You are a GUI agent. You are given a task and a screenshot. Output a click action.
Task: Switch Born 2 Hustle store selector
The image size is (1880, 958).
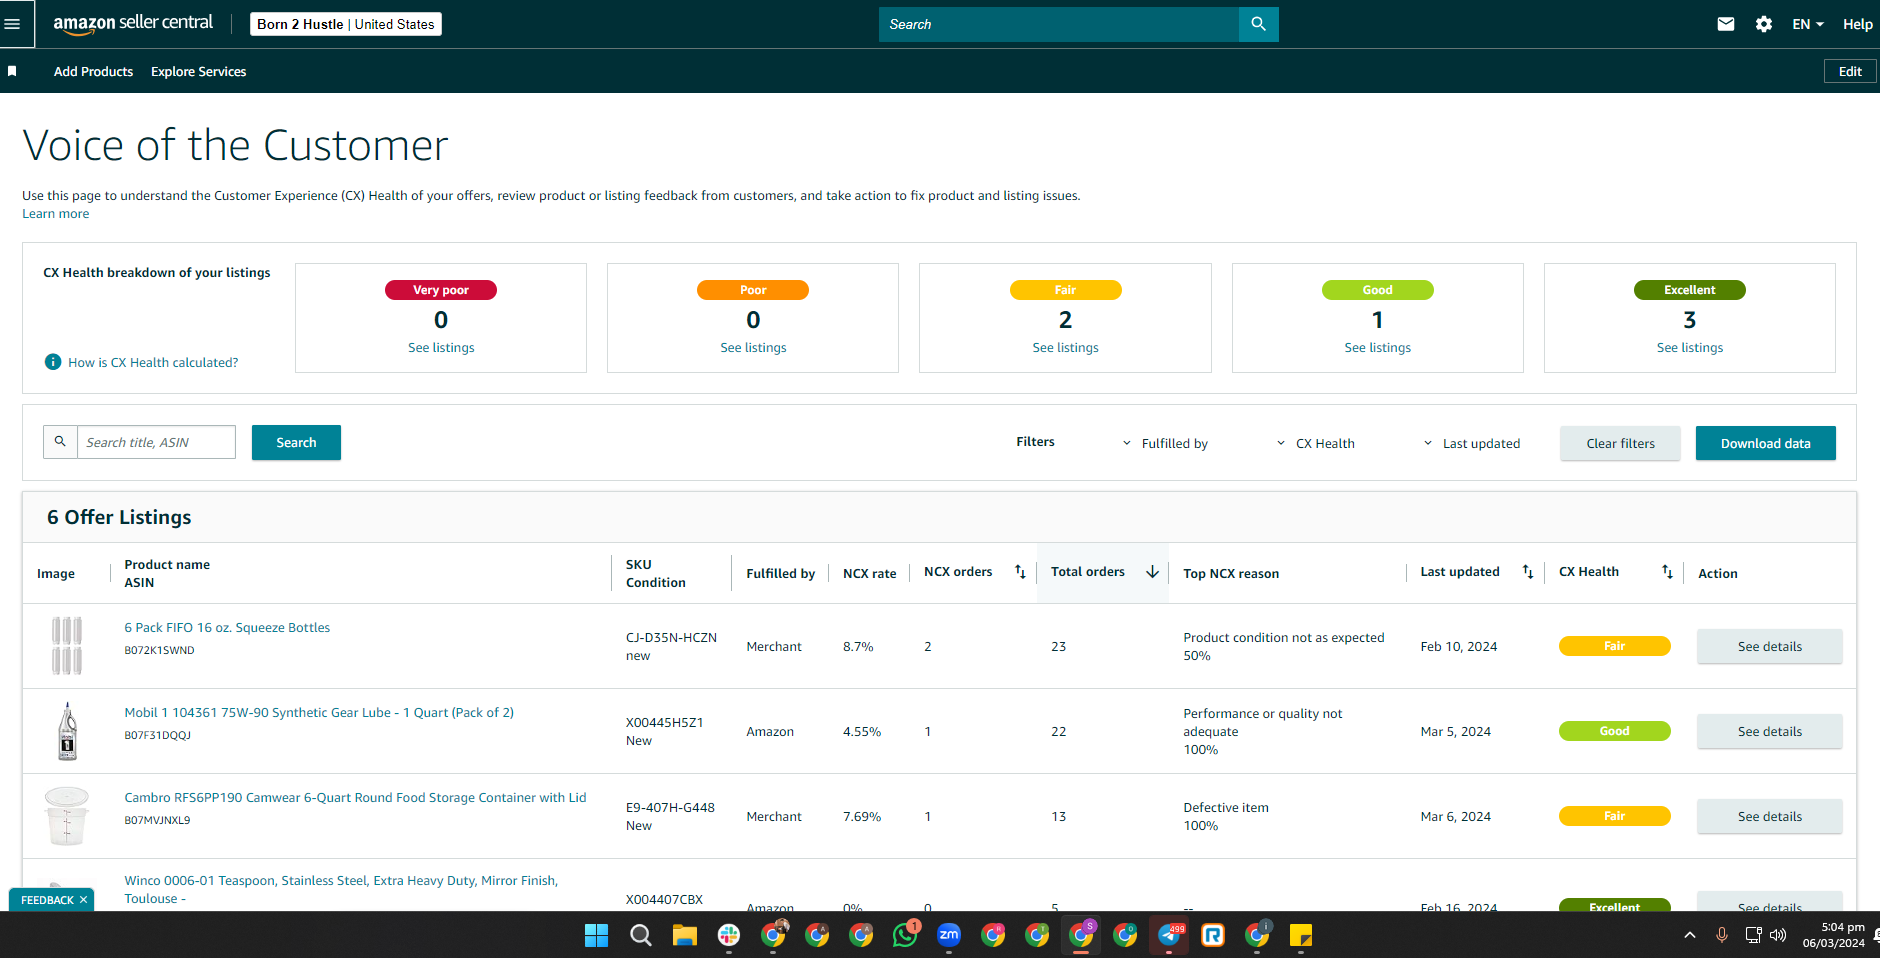click(x=346, y=24)
